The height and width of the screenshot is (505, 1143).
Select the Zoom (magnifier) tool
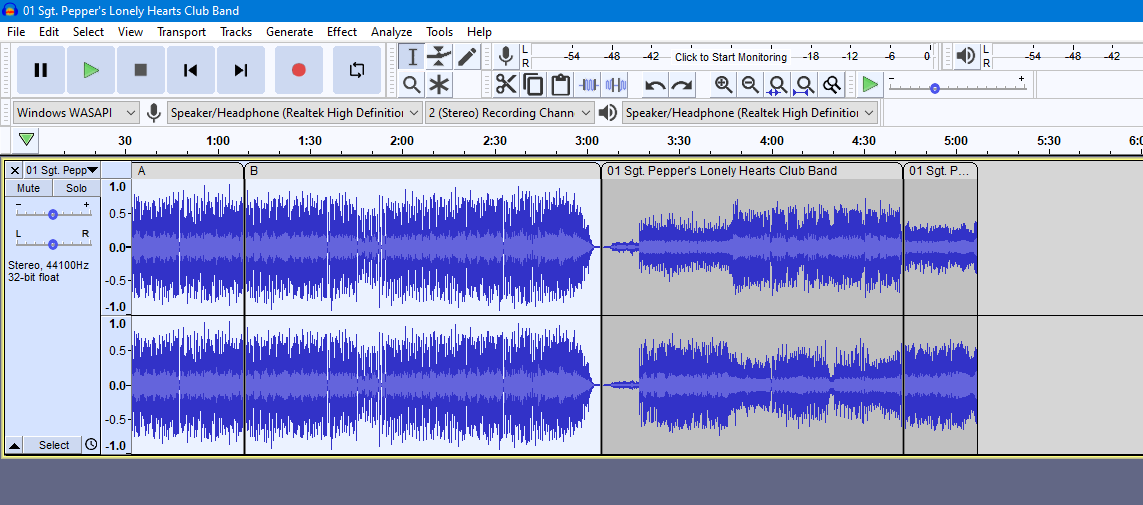[412, 85]
